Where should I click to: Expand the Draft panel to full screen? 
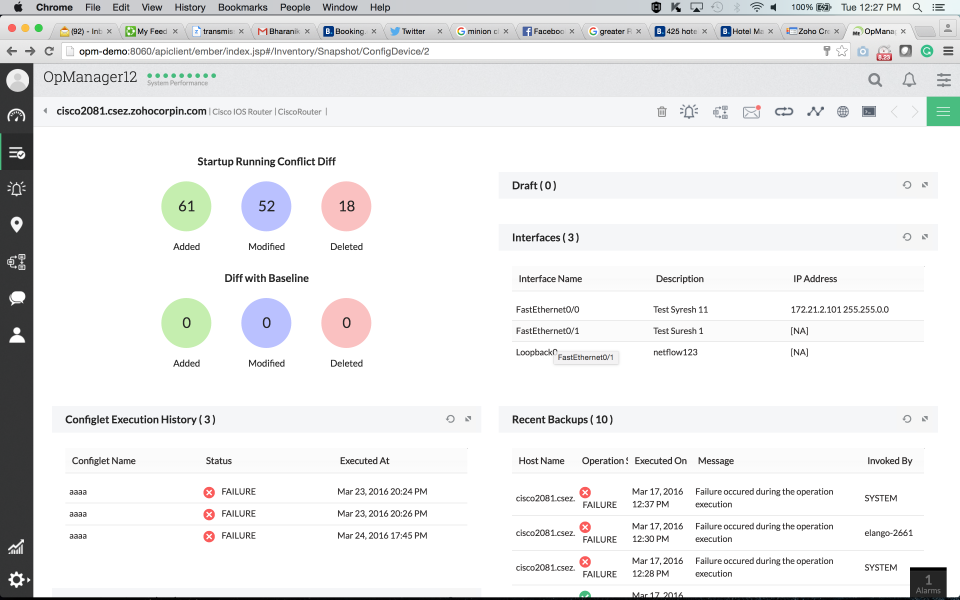click(x=925, y=185)
